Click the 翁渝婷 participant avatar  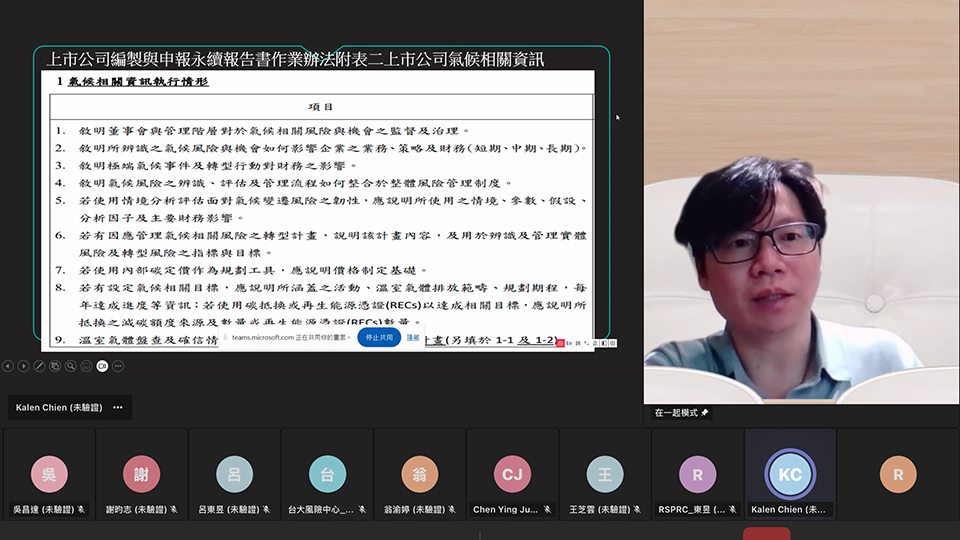pyautogui.click(x=419, y=475)
